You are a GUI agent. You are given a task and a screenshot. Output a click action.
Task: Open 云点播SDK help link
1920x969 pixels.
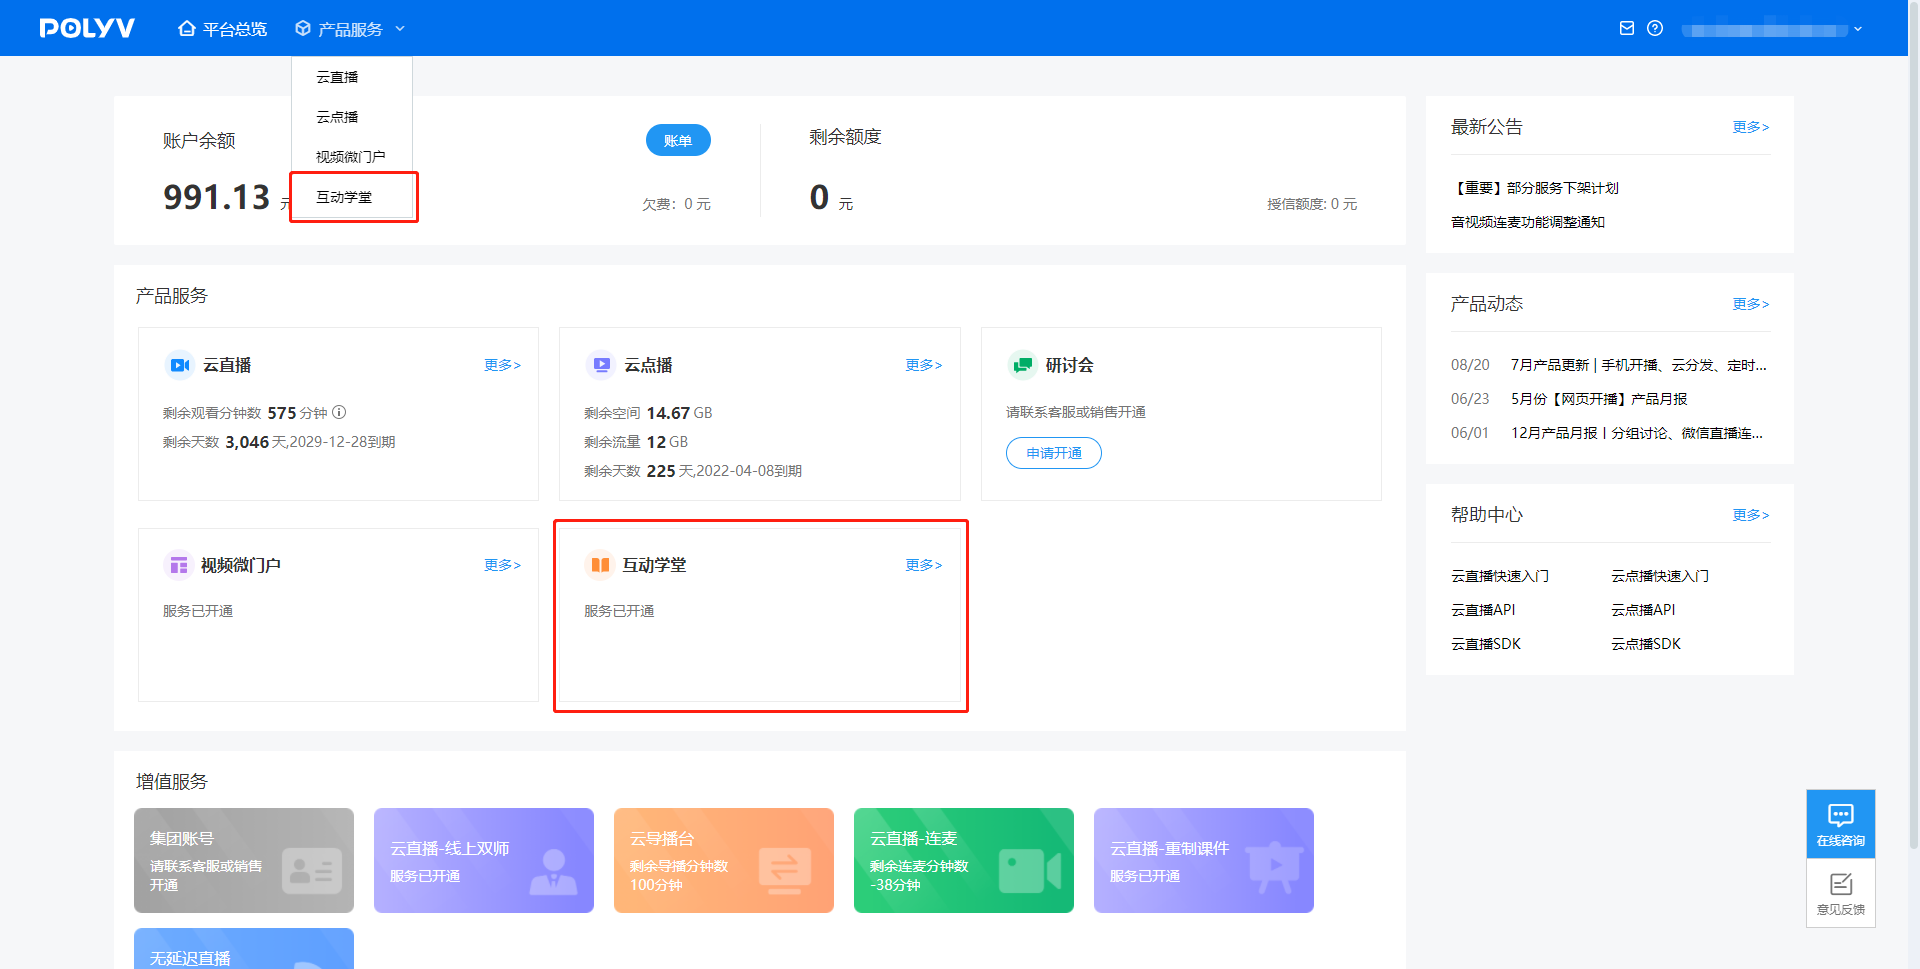[1646, 644]
